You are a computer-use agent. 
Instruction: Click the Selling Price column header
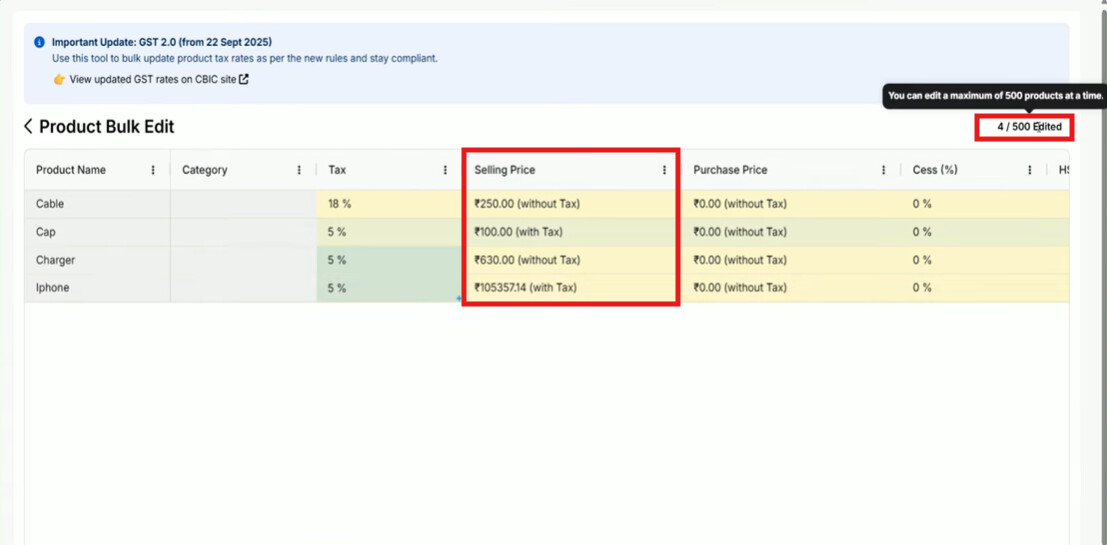pyautogui.click(x=505, y=170)
